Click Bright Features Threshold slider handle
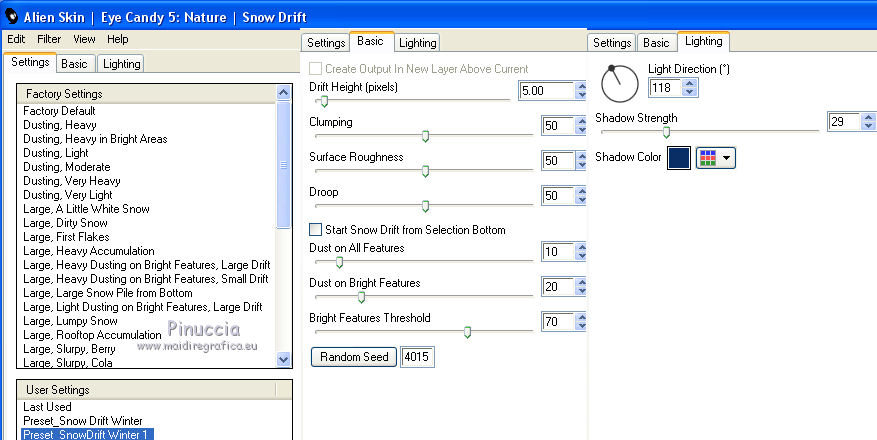The width and height of the screenshot is (877, 440). (467, 332)
